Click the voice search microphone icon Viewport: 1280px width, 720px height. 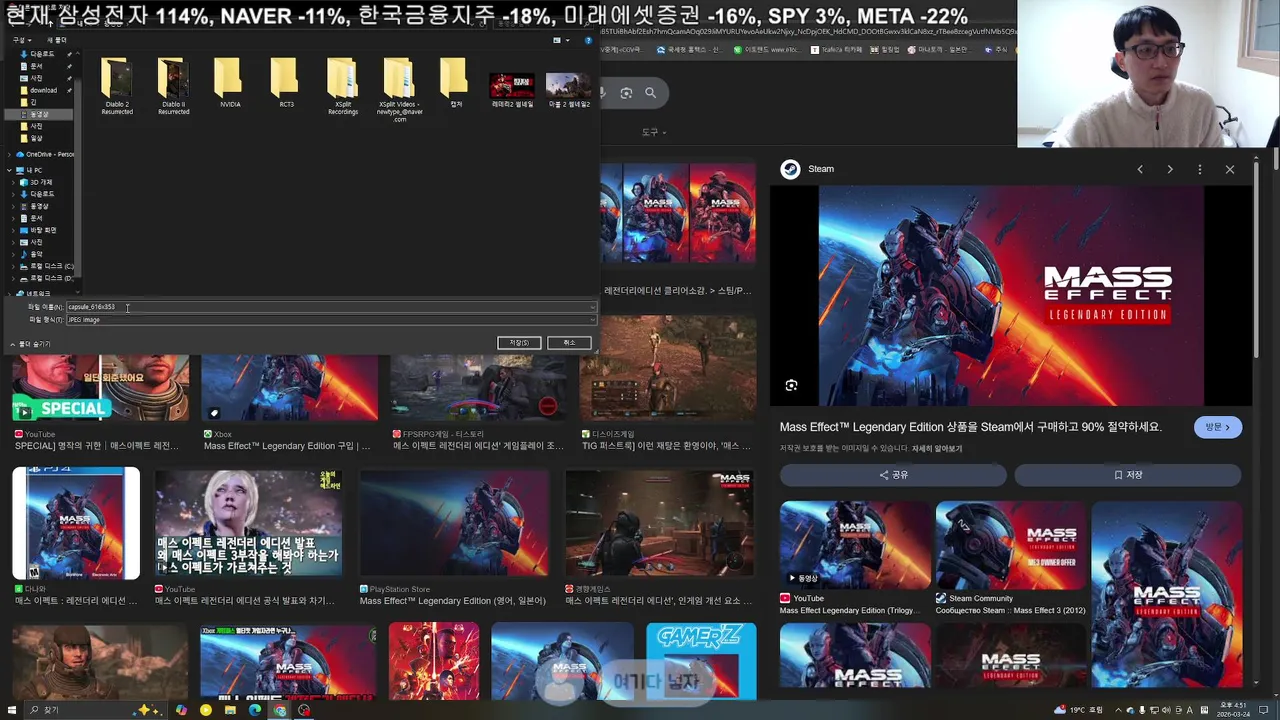(x=601, y=93)
